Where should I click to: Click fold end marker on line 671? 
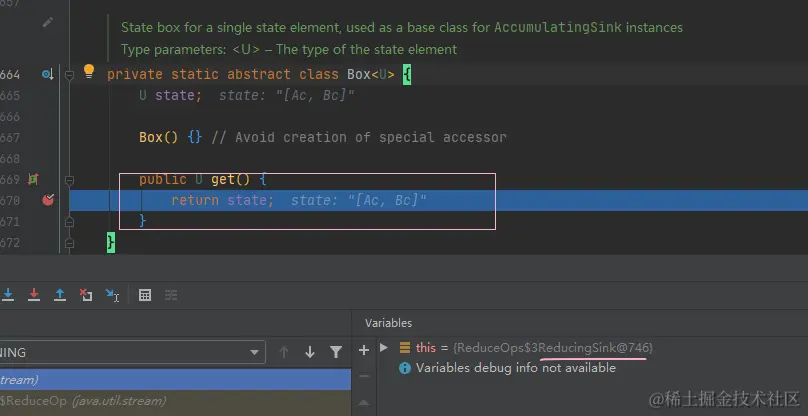(x=69, y=222)
